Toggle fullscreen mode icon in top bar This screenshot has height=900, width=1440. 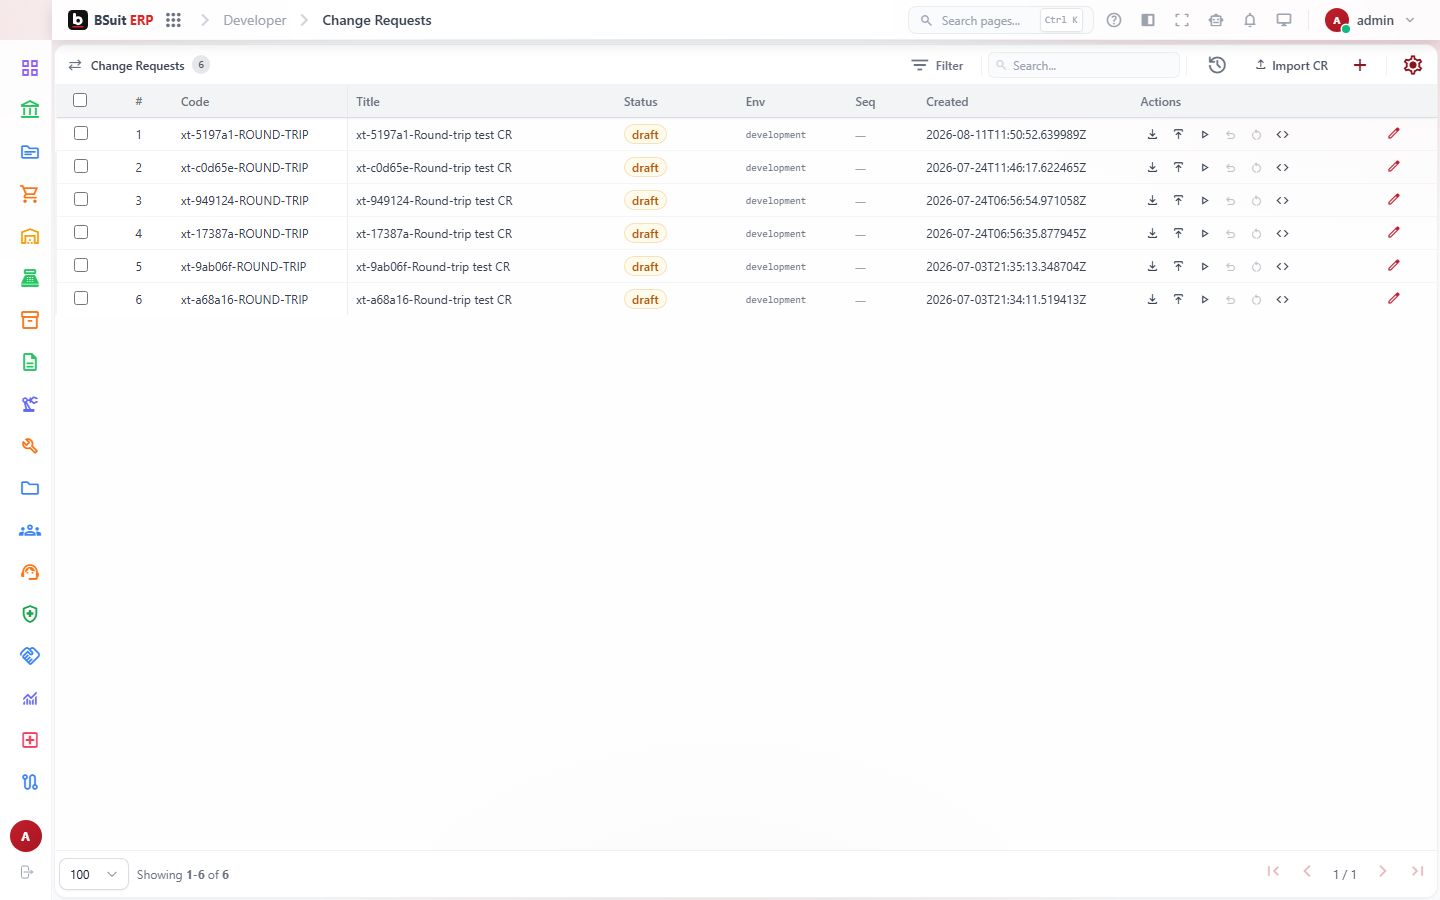click(1182, 20)
